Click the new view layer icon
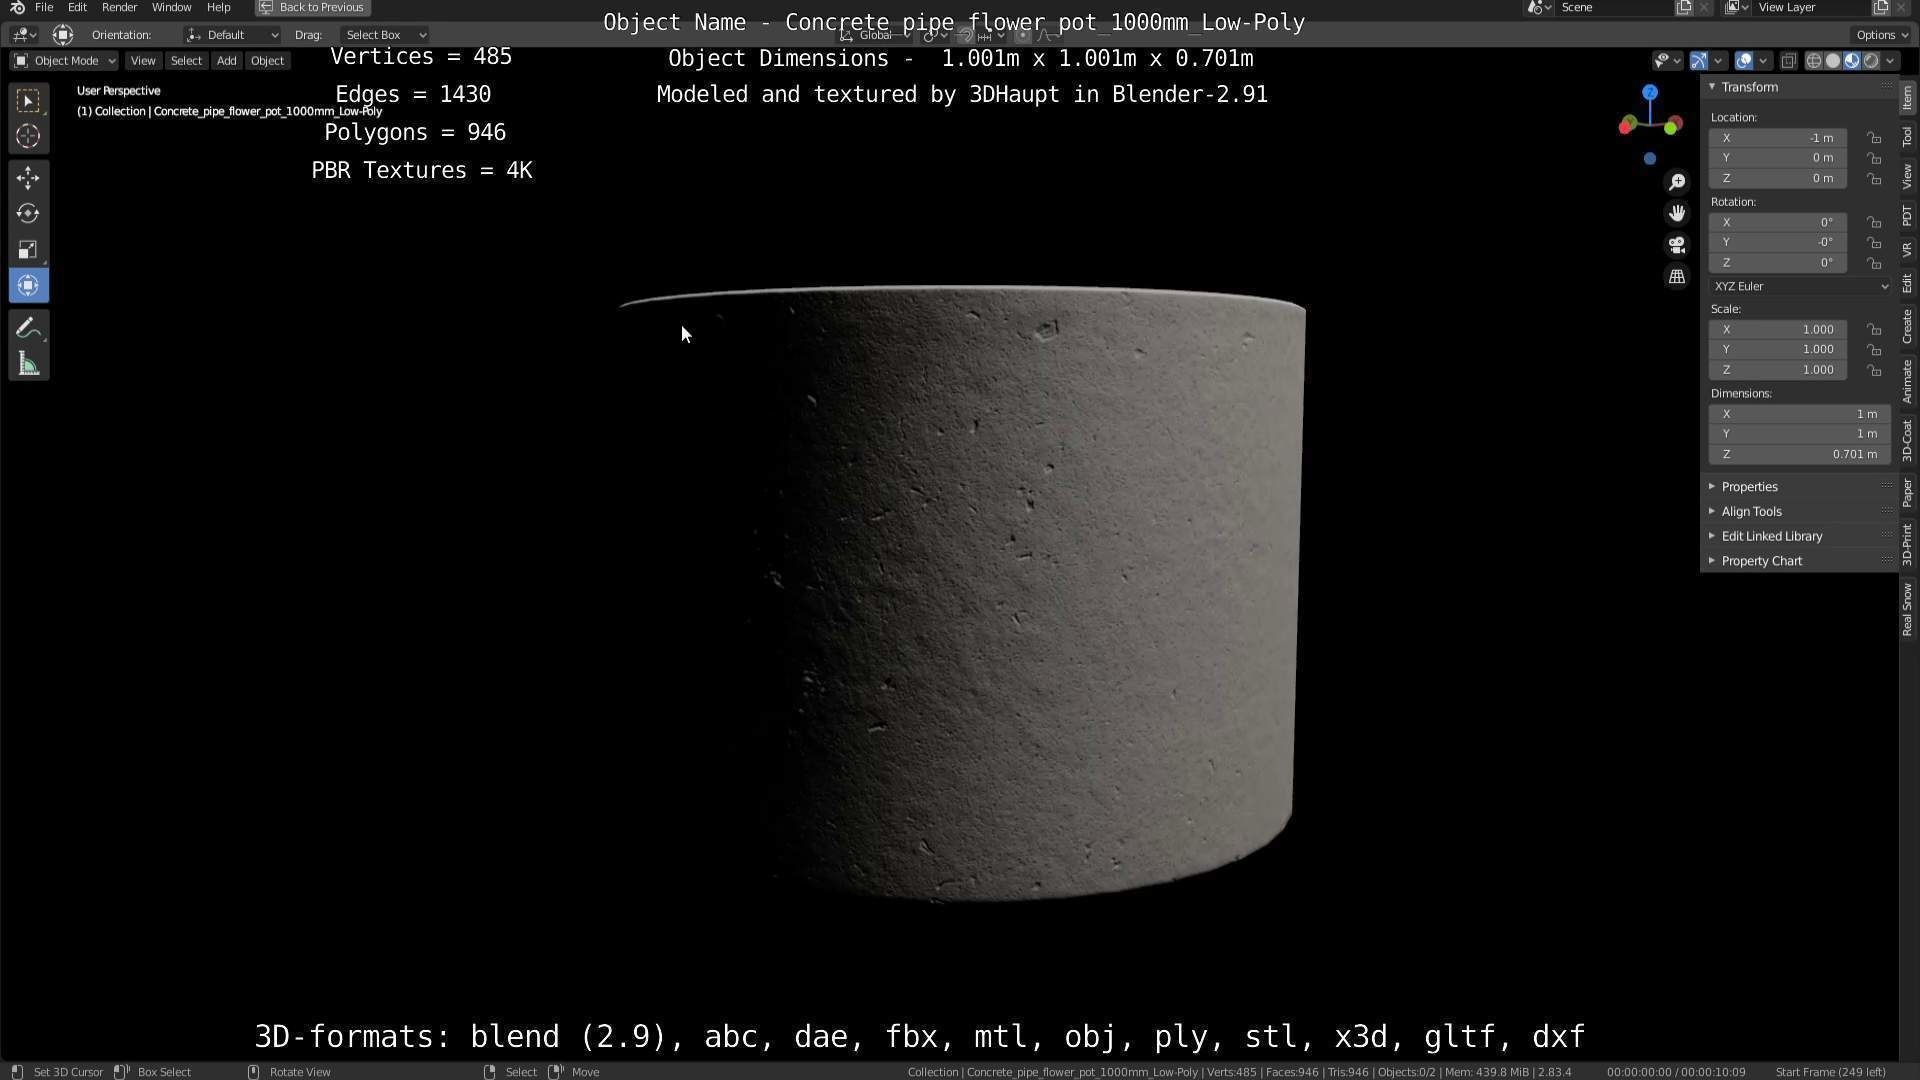 (1880, 7)
